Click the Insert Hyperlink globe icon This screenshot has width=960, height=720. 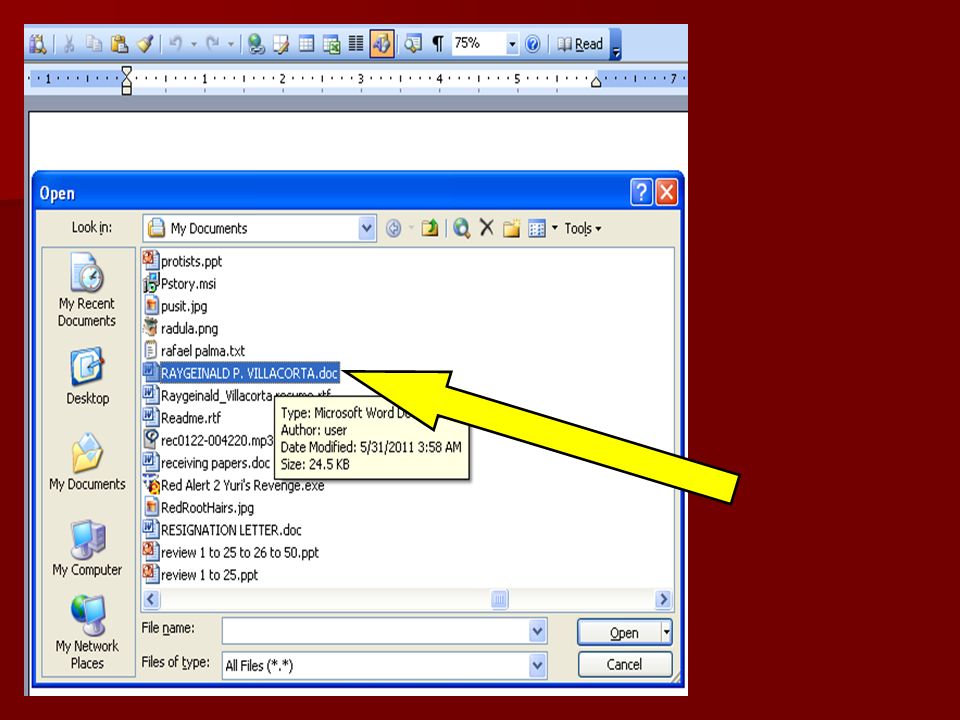pyautogui.click(x=256, y=44)
